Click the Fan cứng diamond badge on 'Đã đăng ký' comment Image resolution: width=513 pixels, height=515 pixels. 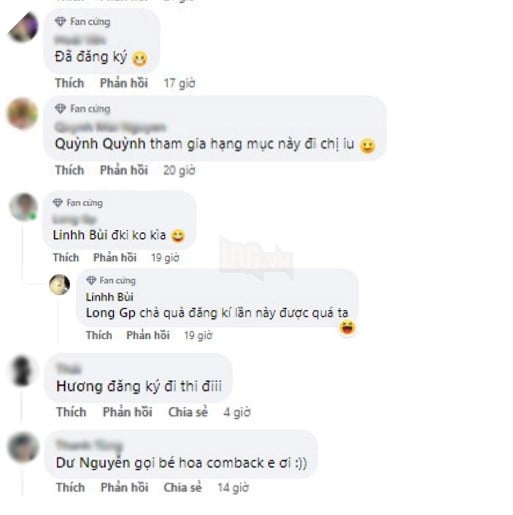click(60, 22)
